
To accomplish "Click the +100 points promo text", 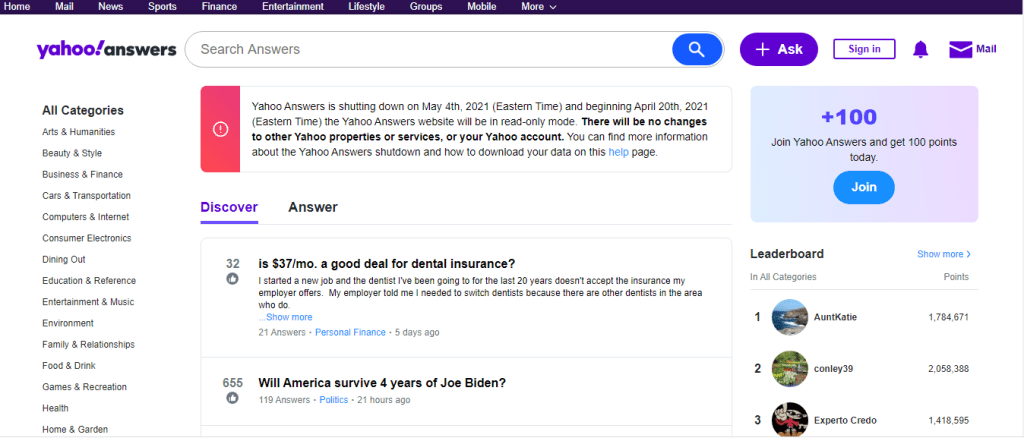I will 849,117.
